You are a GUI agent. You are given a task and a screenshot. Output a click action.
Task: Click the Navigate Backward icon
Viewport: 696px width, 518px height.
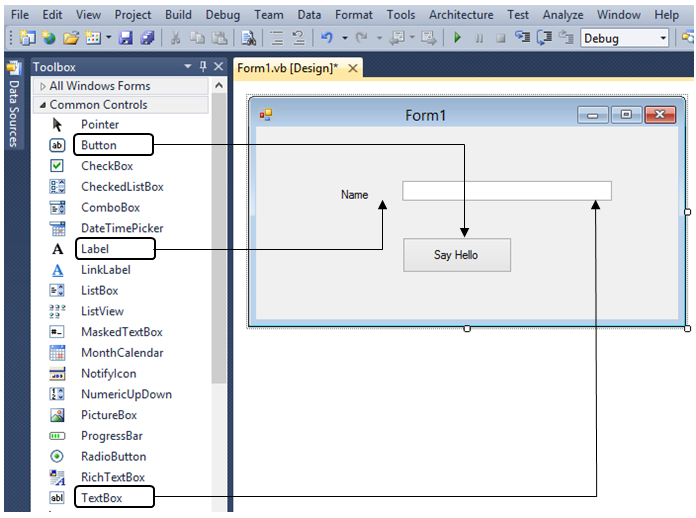396,38
